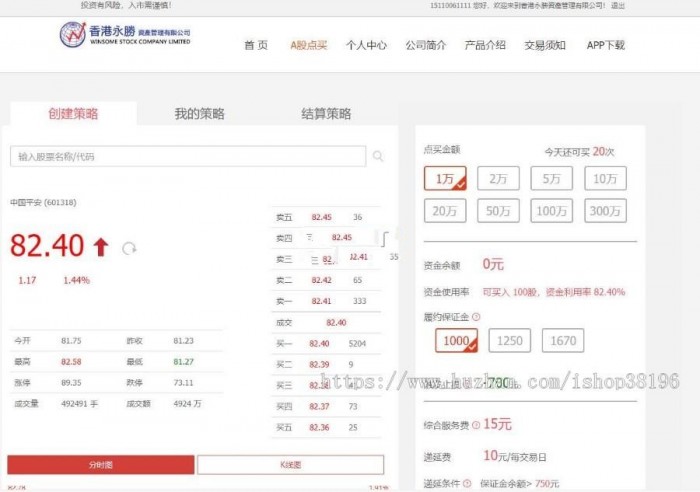Go to APP下载 in the top navigation

click(605, 45)
